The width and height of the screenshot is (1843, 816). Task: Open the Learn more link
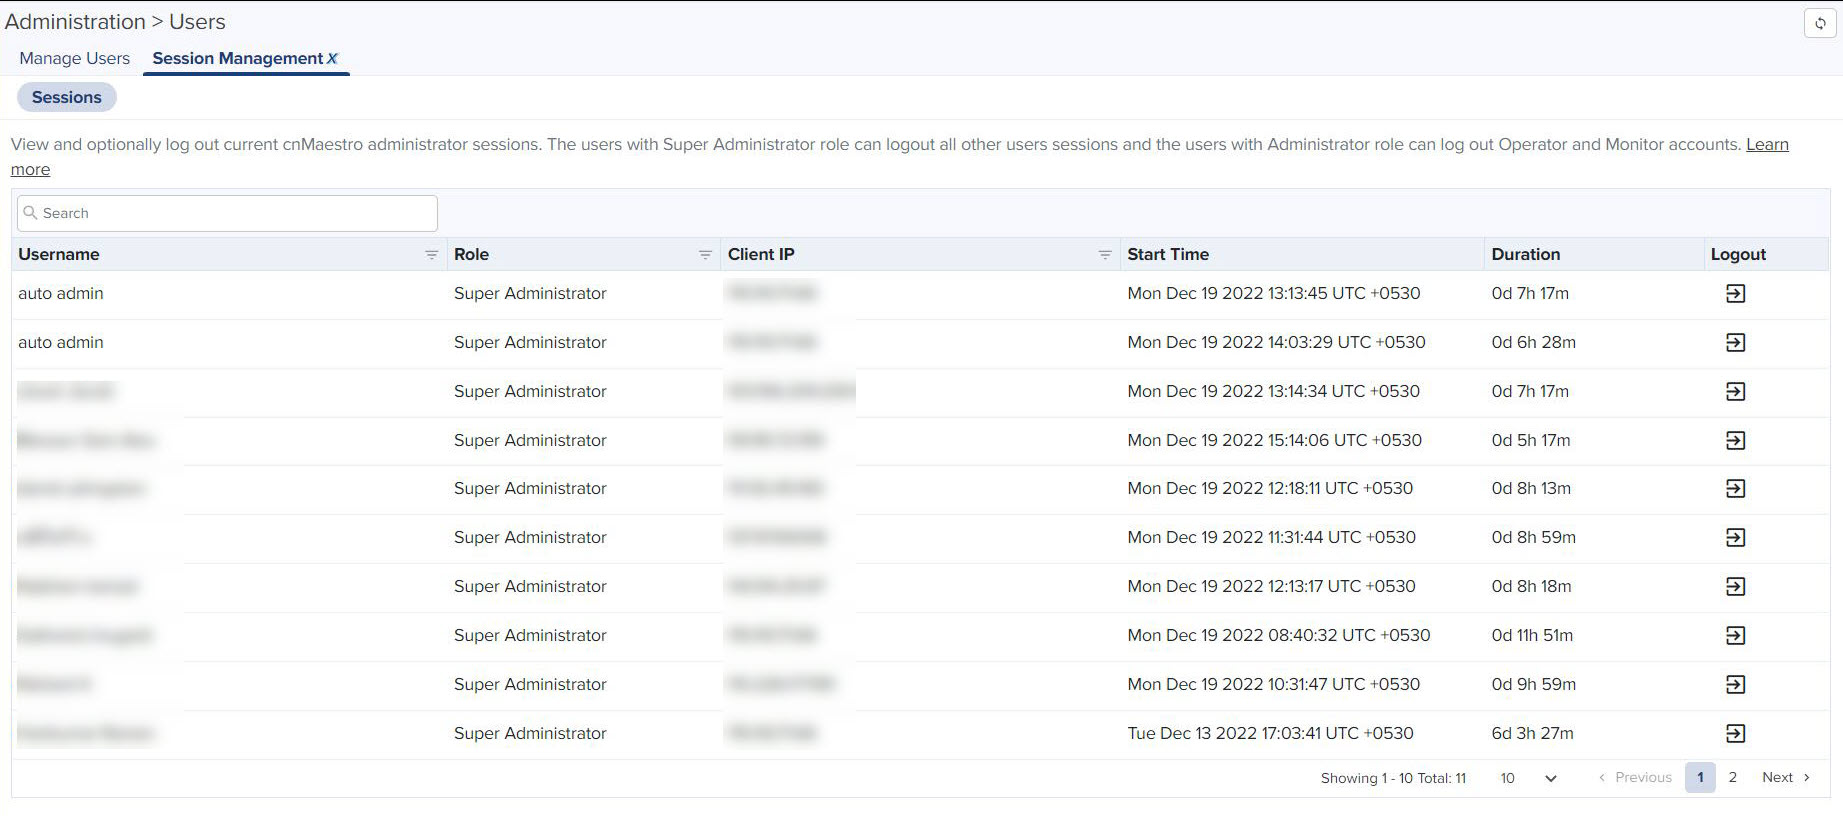(x=1767, y=145)
